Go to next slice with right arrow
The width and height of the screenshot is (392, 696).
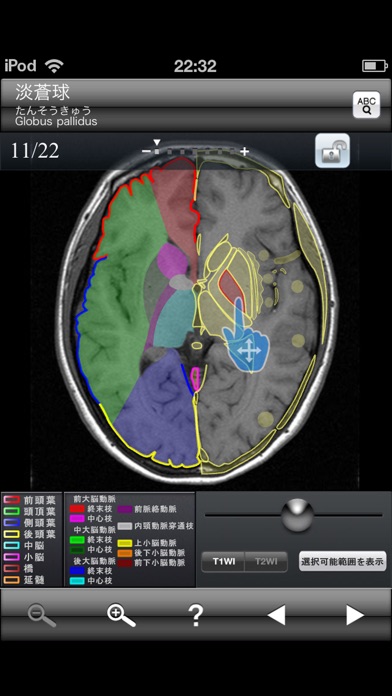355,615
